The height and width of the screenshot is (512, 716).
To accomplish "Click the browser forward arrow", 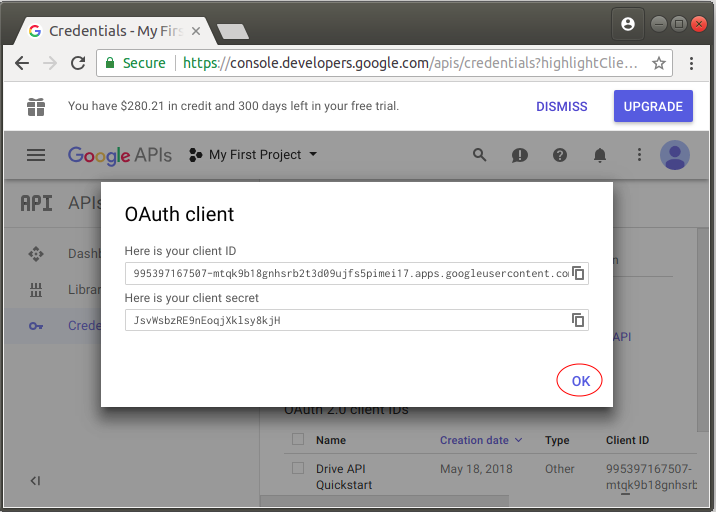I will (50, 63).
